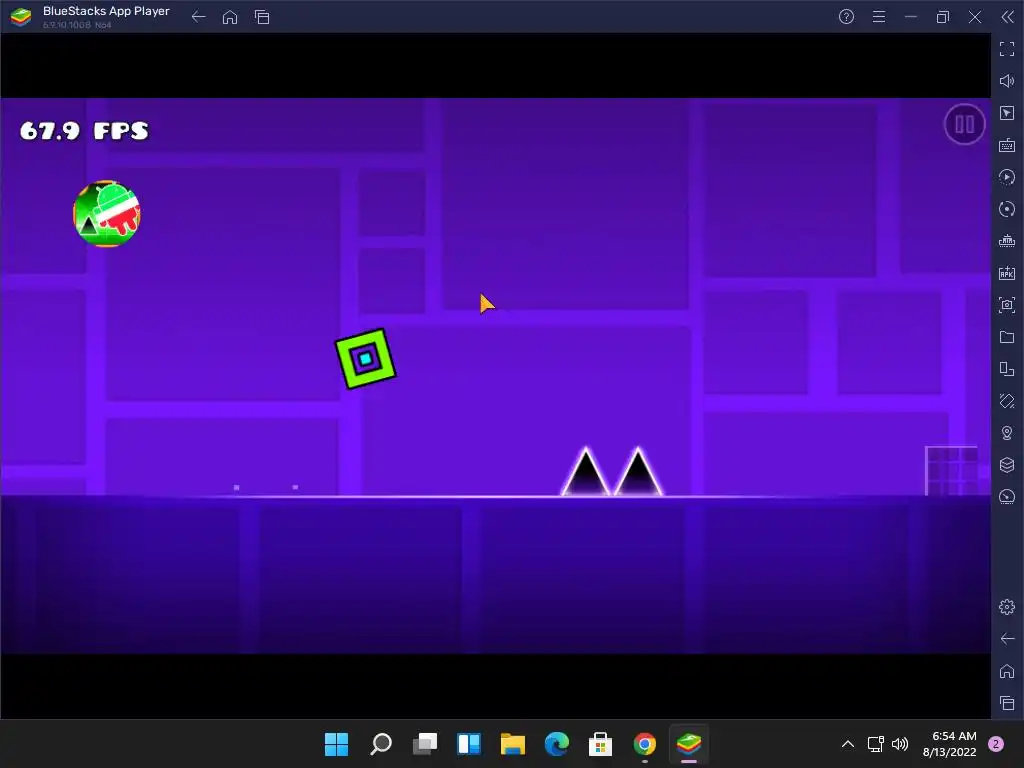Open recent apps icon at sidebar bottom
Screen dimensions: 1024x768
(x=1007, y=703)
